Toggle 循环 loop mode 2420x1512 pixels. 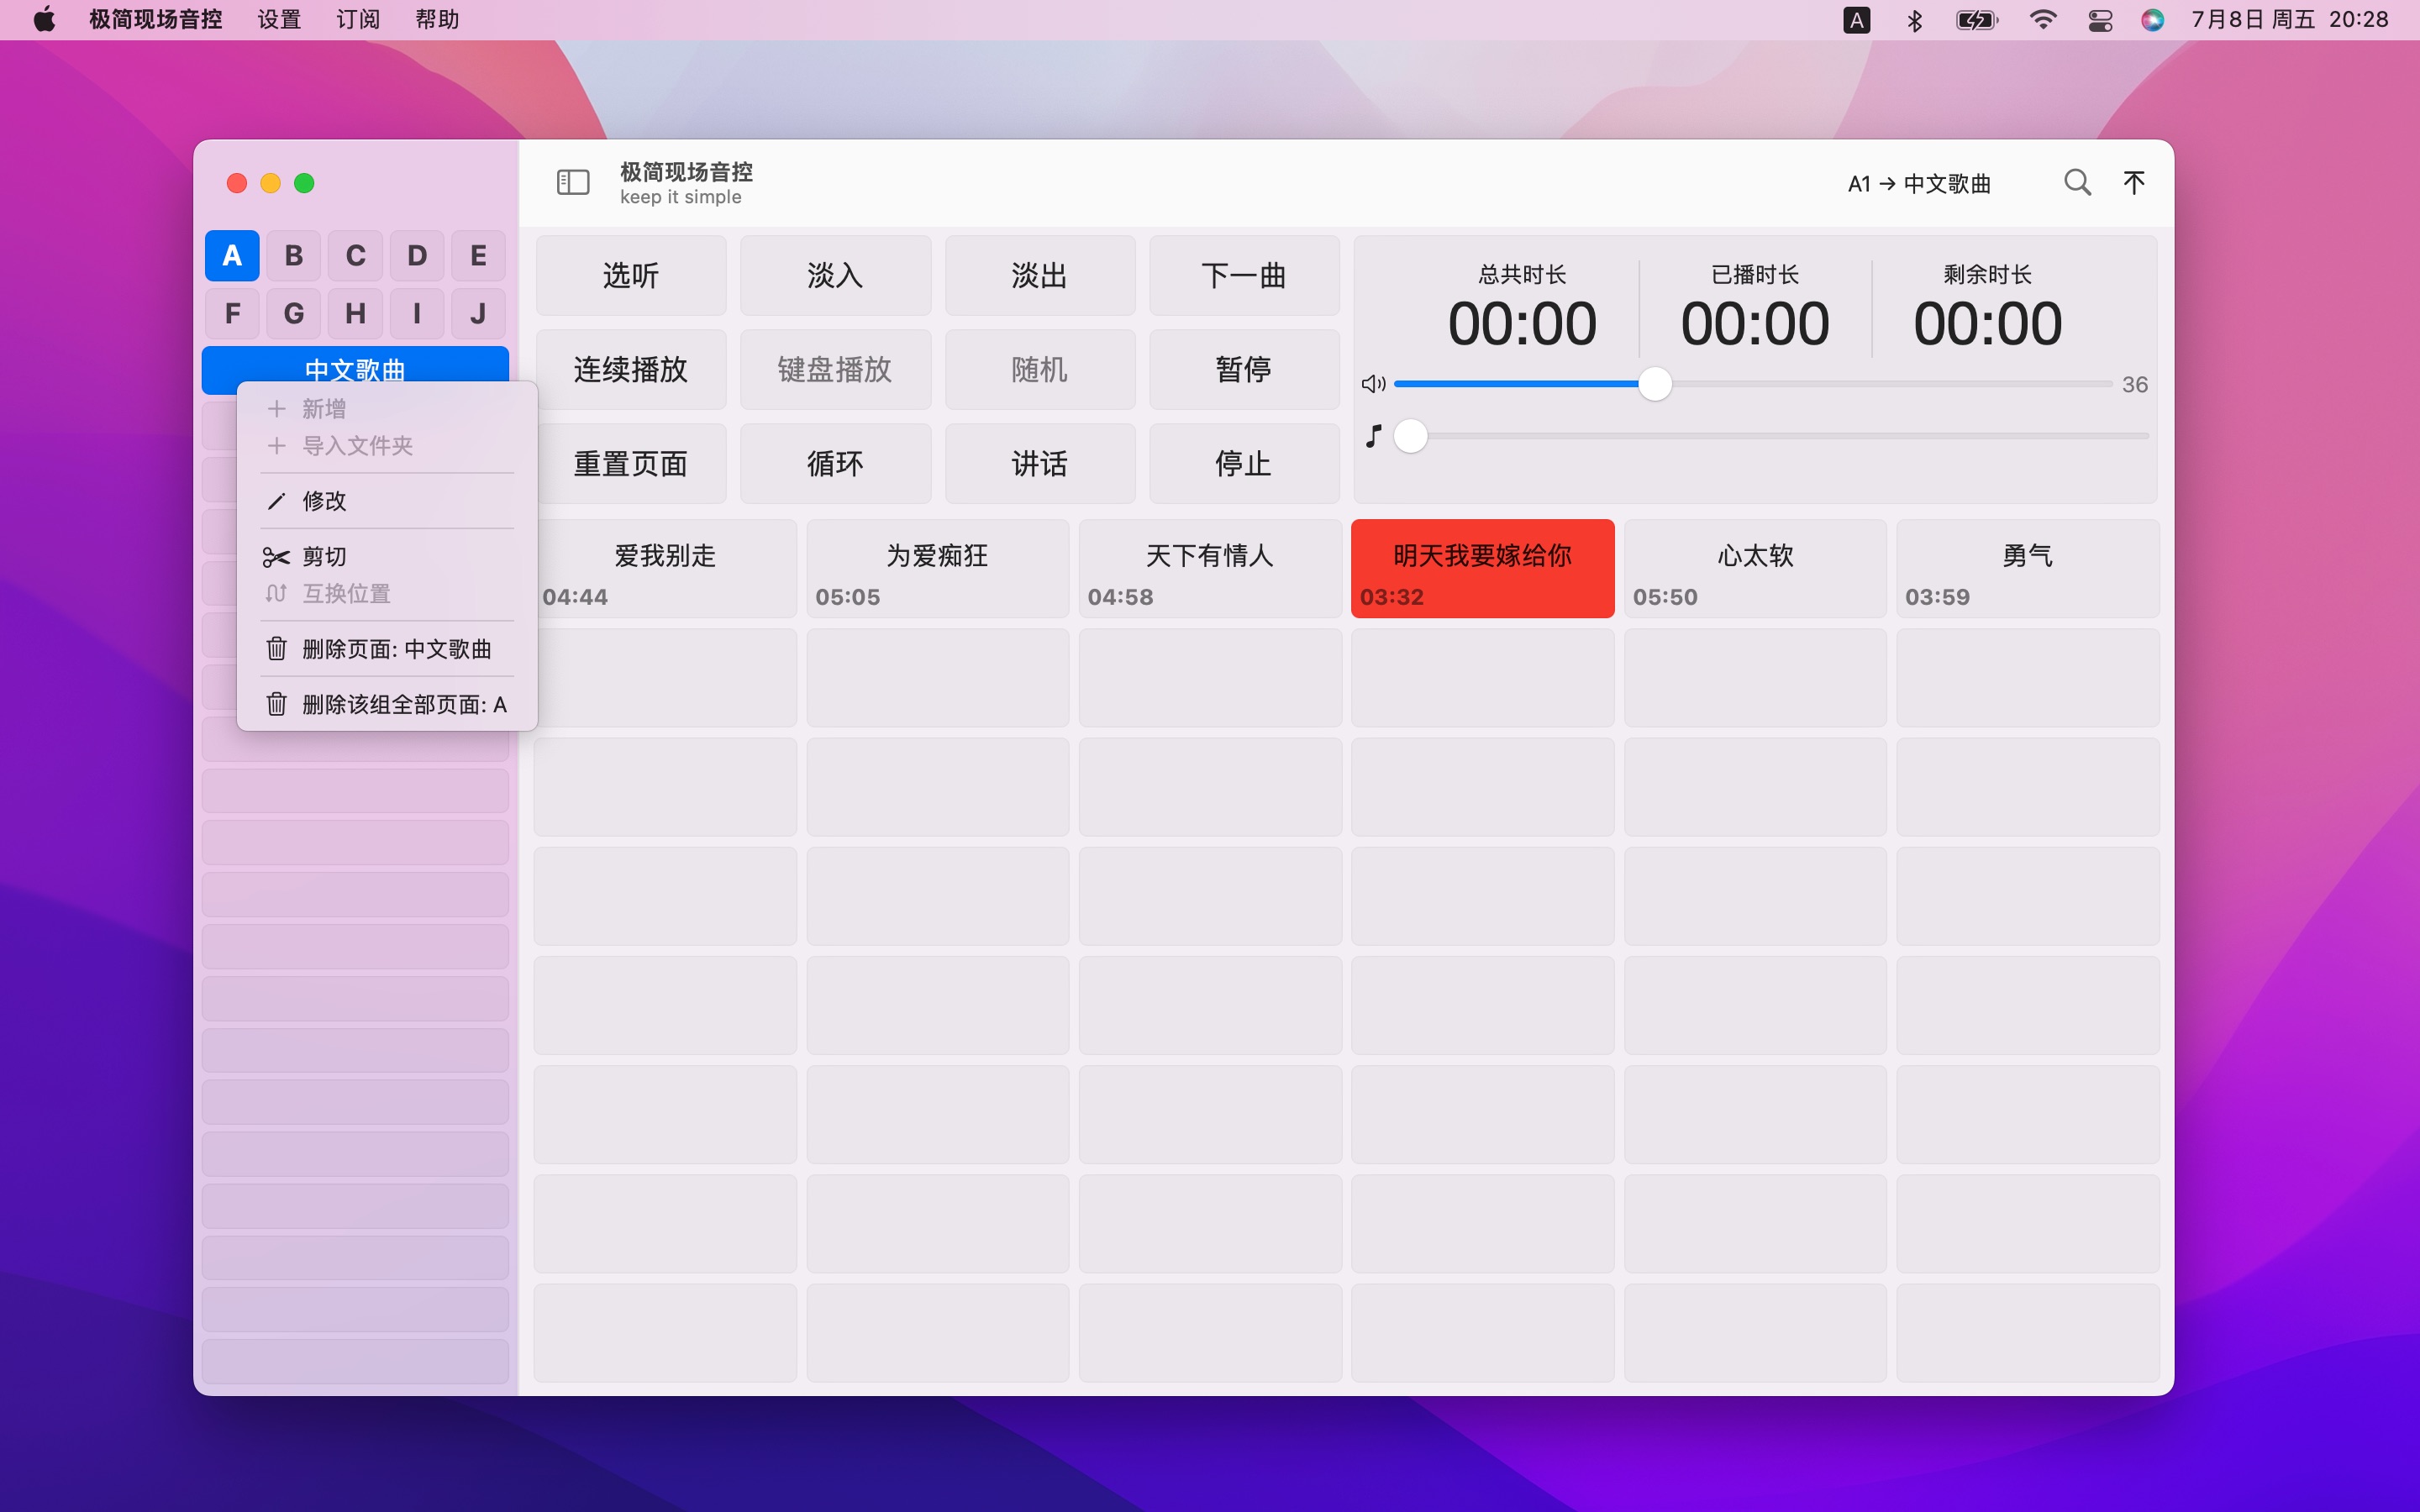[835, 463]
